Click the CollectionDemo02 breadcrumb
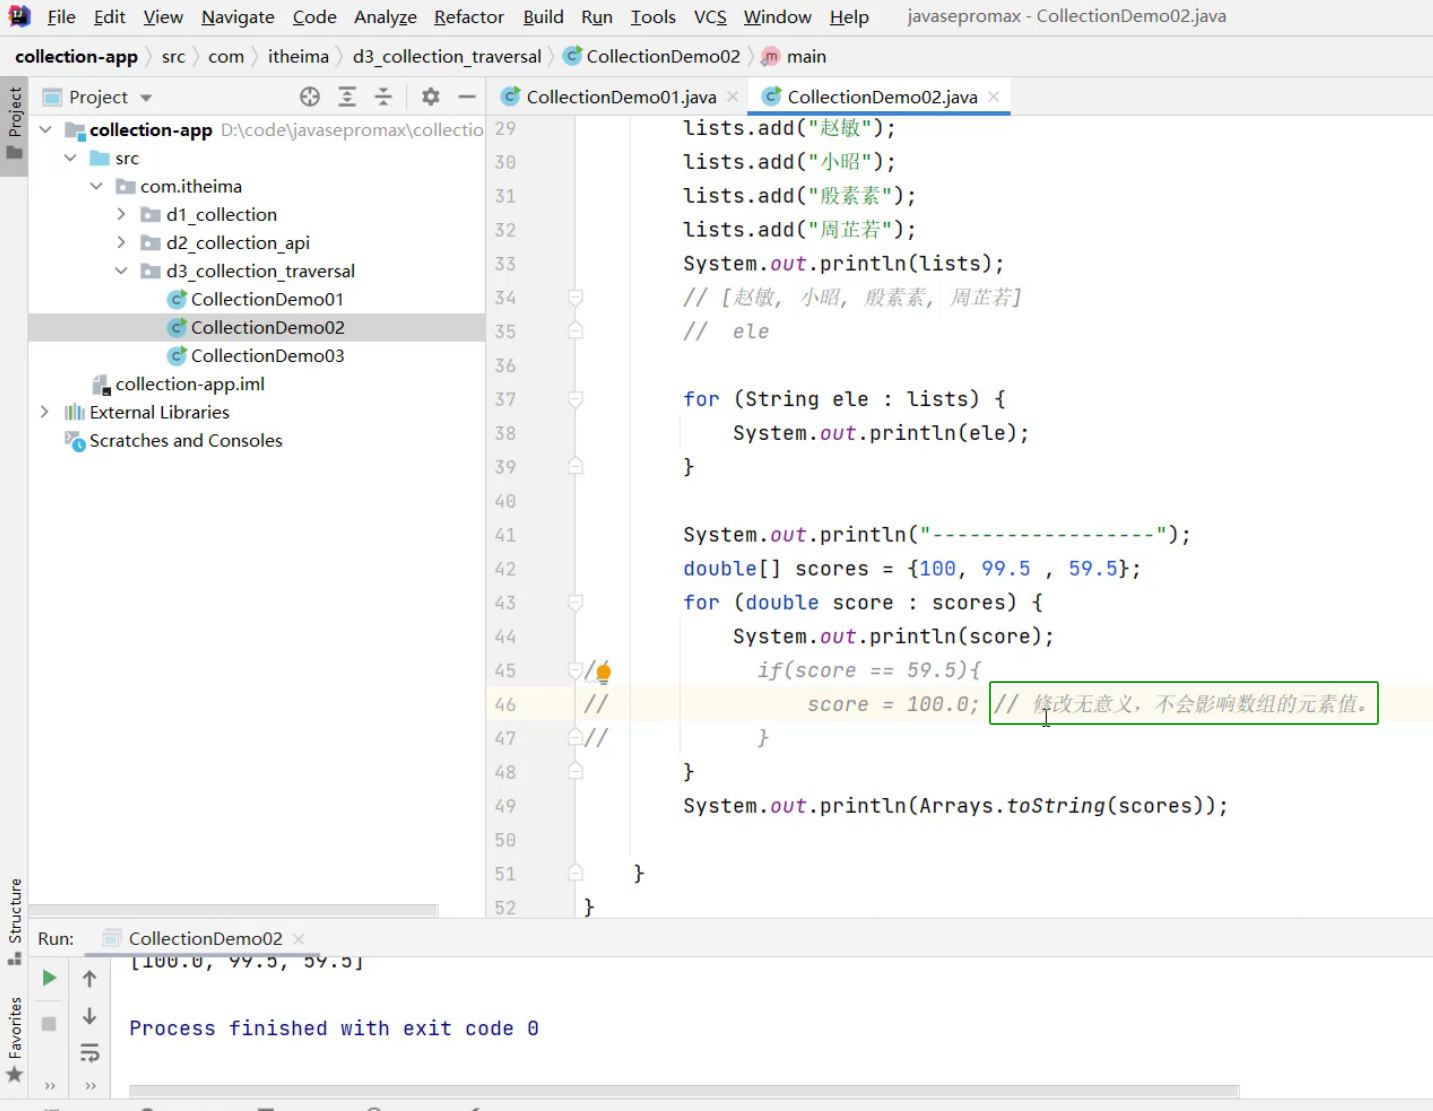1433x1111 pixels. pos(652,56)
